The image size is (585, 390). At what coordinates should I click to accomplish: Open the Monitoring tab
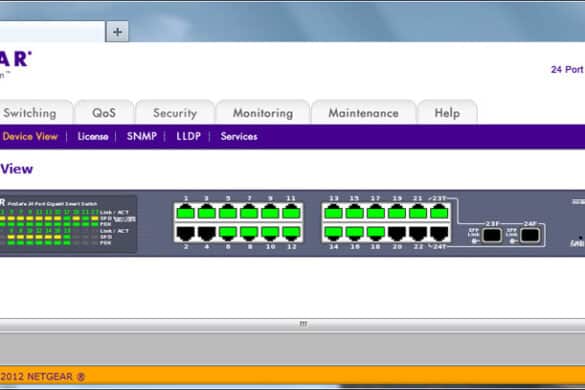point(263,113)
